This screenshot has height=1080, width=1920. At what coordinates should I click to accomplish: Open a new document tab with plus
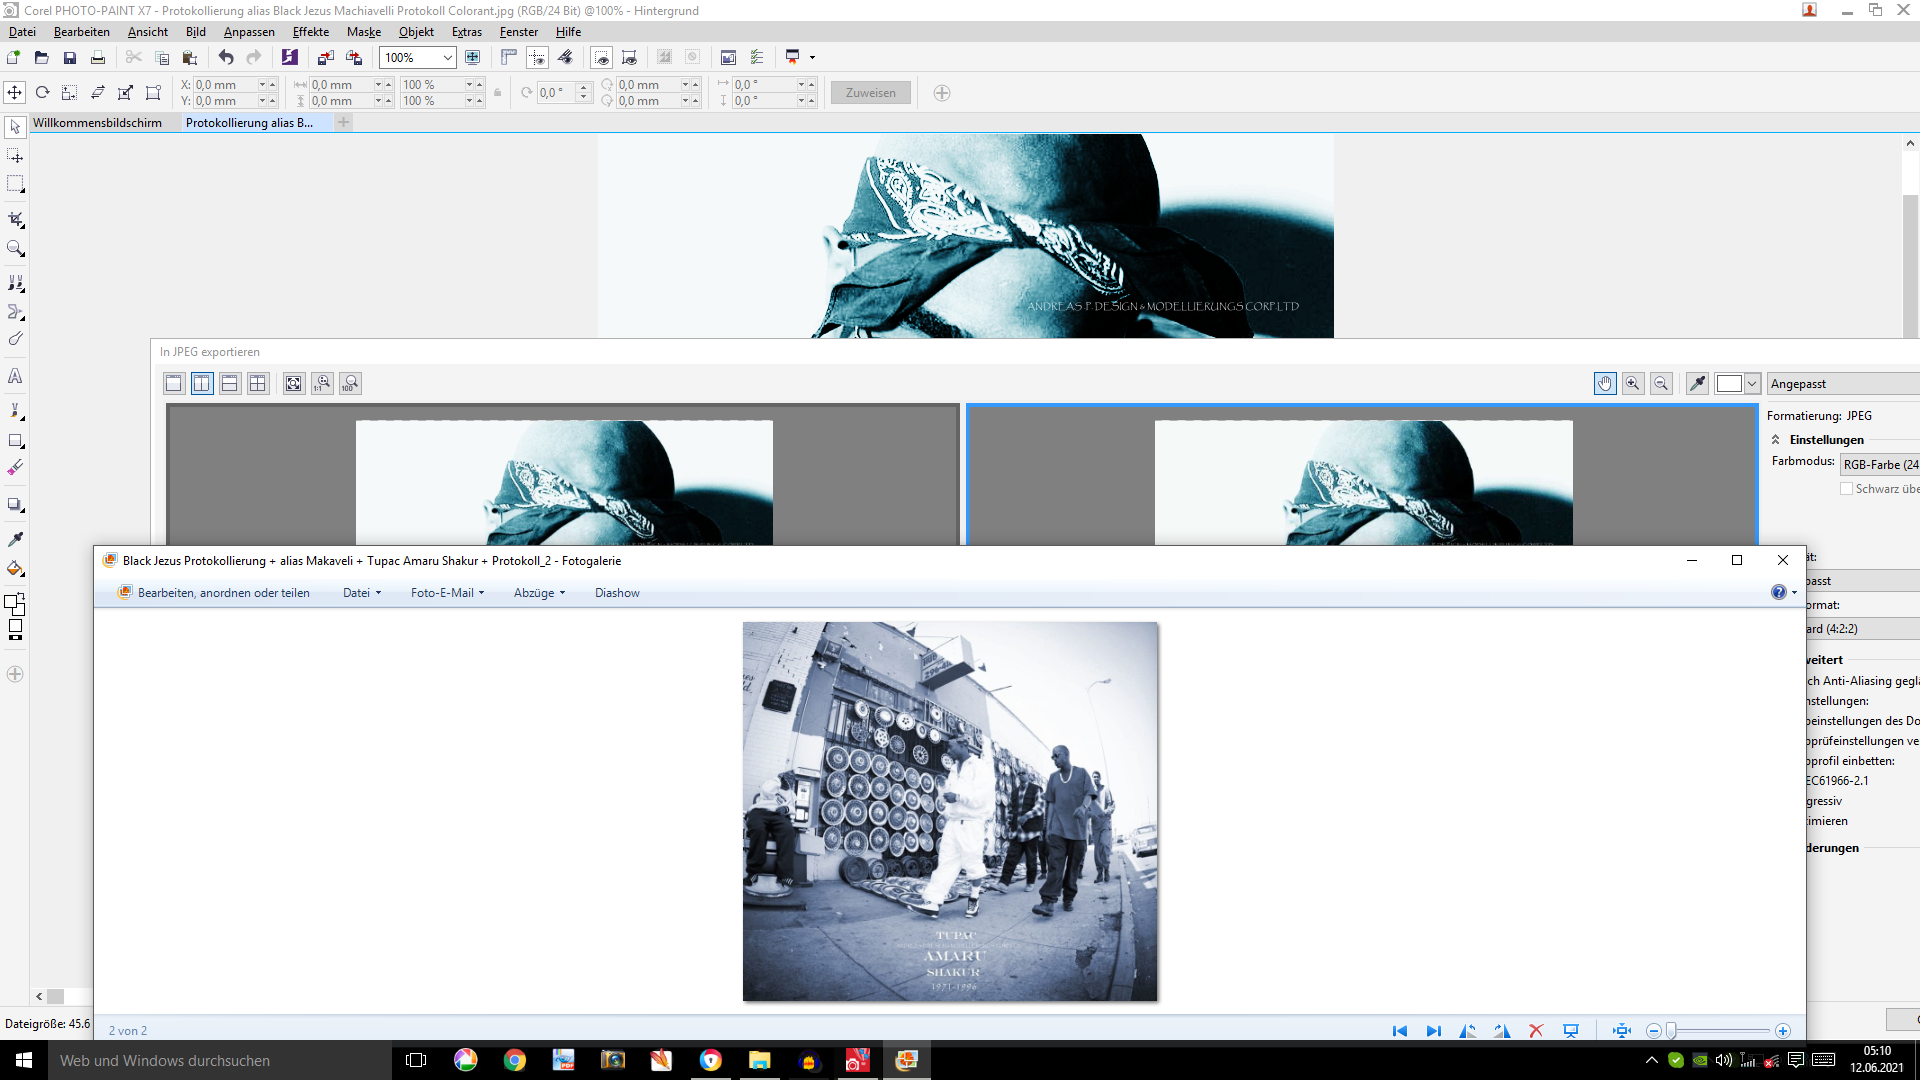click(344, 122)
